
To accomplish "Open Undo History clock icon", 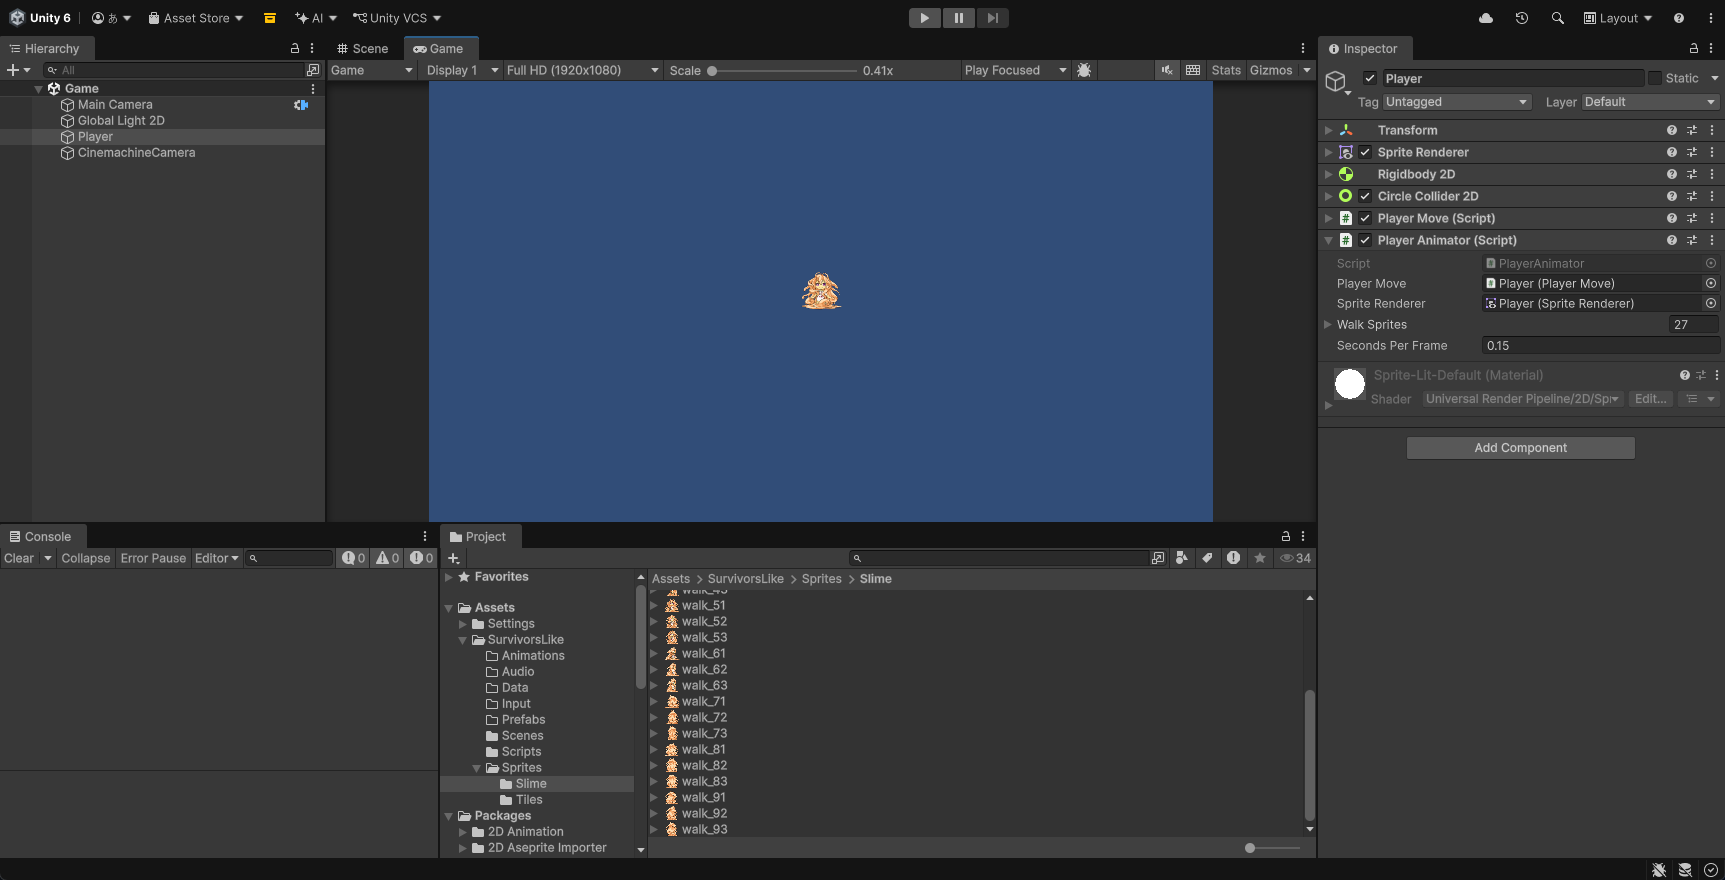I will [x=1522, y=18].
